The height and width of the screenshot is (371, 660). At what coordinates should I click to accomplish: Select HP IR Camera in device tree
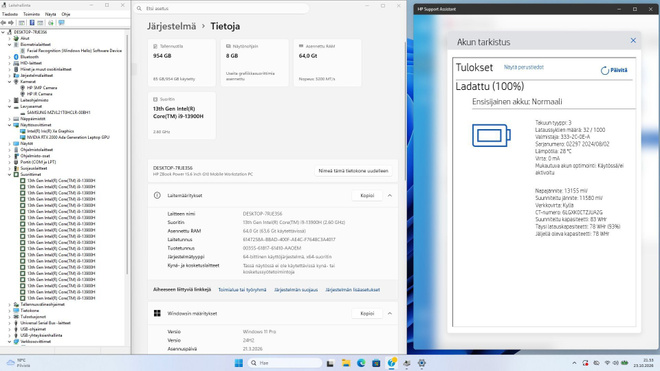[x=40, y=94]
